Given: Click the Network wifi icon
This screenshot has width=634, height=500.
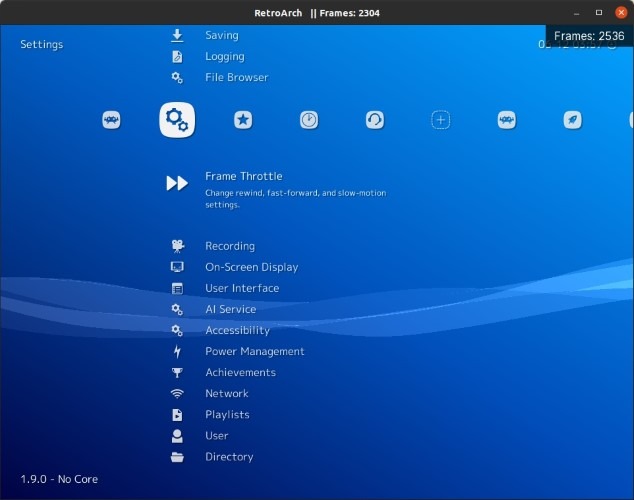Looking at the screenshot, I should 177,393.
